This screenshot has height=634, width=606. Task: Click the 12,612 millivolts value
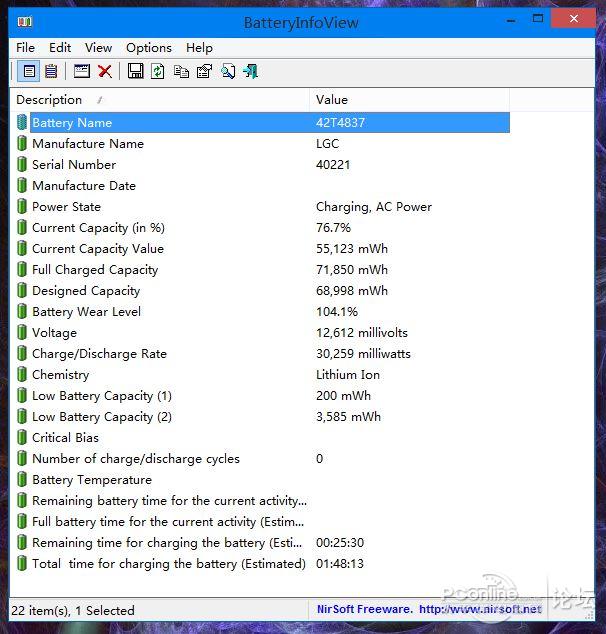point(362,333)
